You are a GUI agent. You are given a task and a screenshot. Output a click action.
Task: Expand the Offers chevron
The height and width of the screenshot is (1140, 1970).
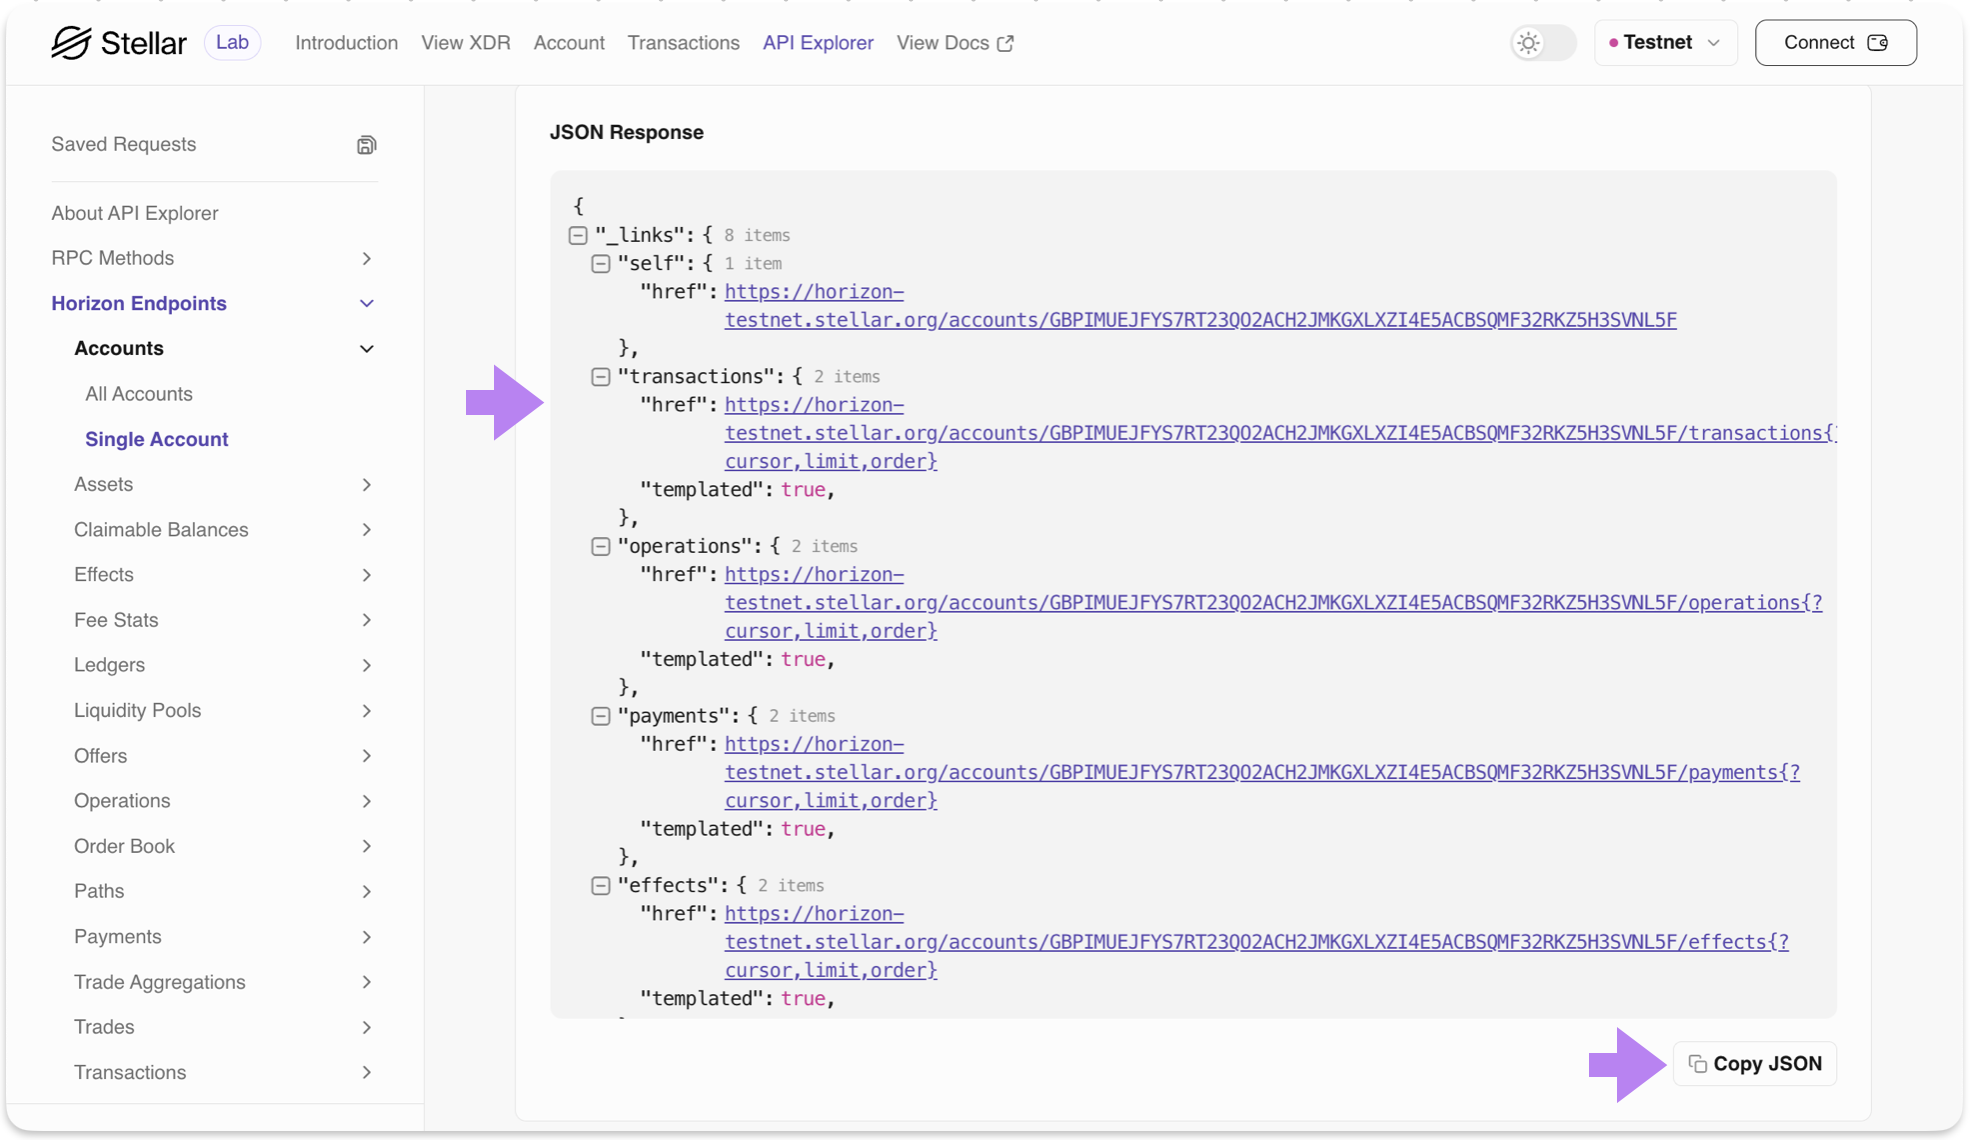pos(367,756)
